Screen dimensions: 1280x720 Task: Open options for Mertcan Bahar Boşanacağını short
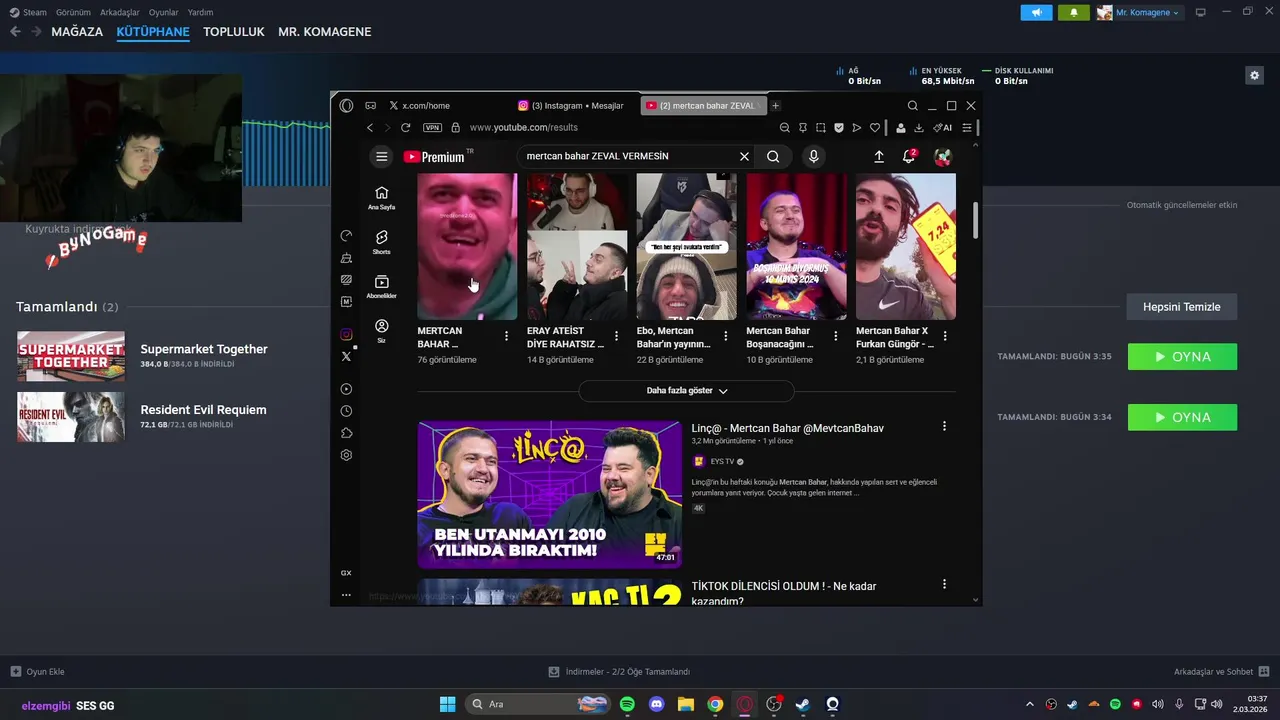835,336
